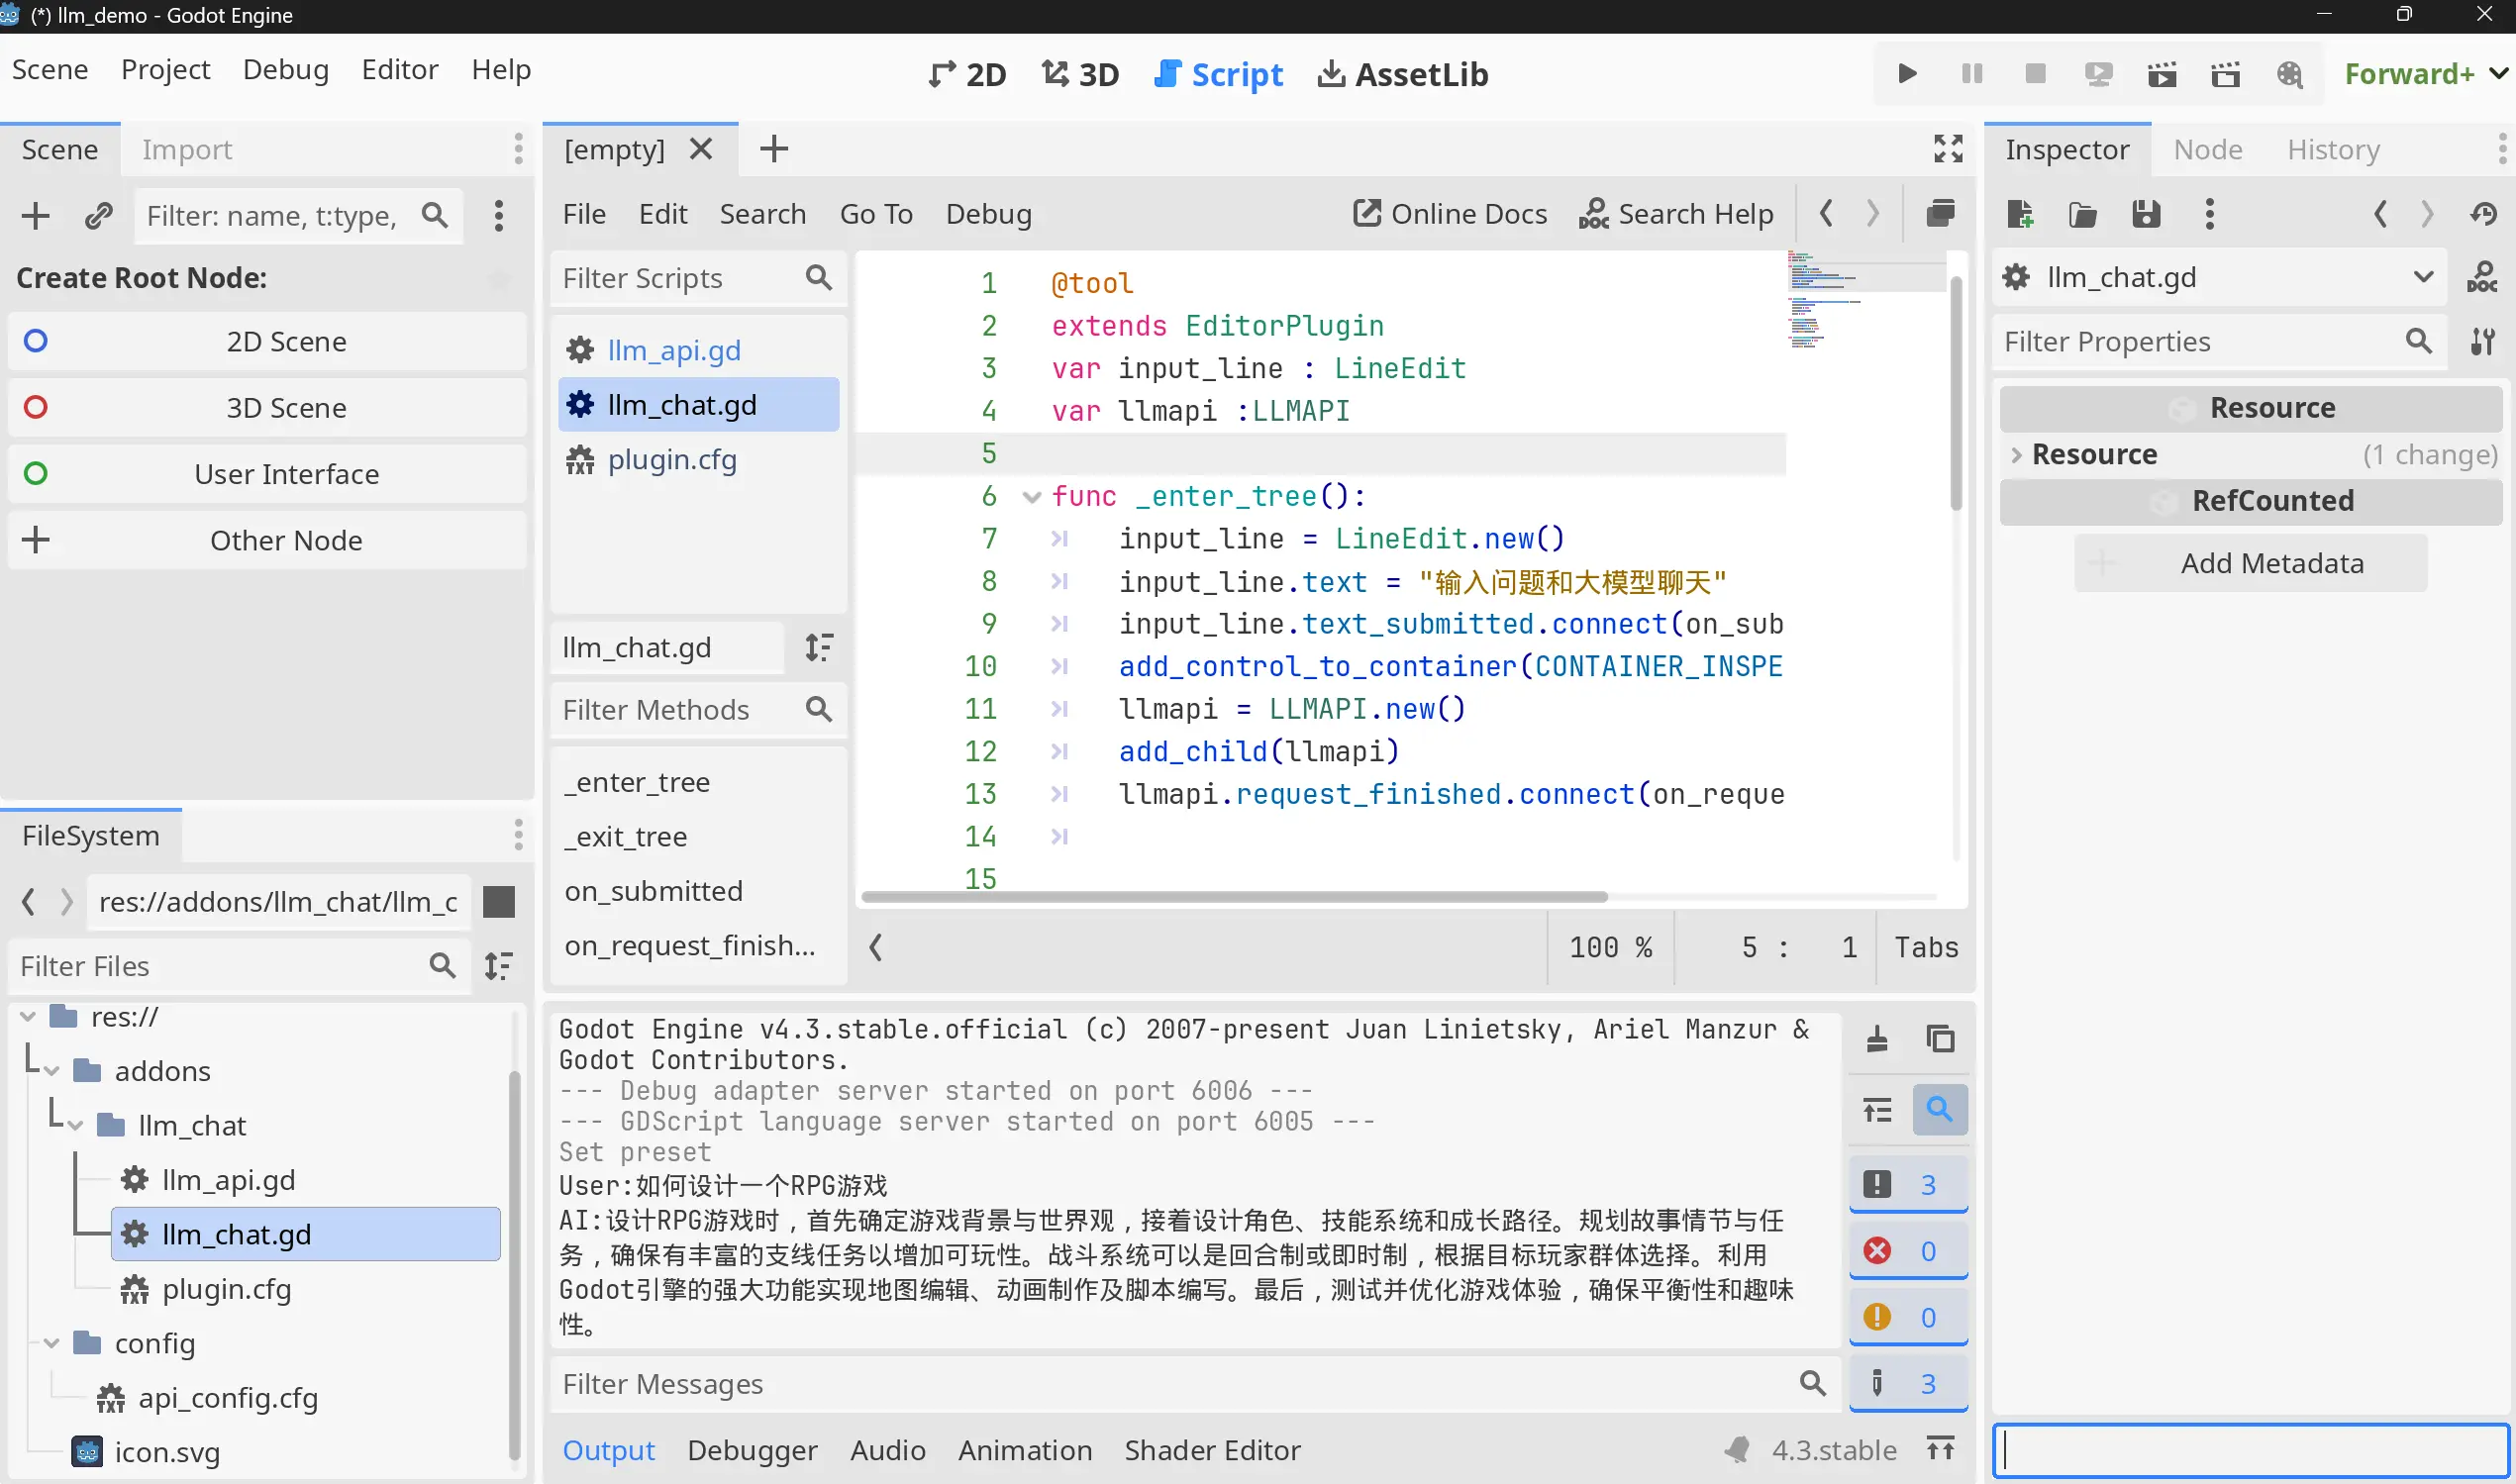This screenshot has height=1484, width=2516.
Task: Click the code horizontal scrollbar
Action: [x=1234, y=896]
